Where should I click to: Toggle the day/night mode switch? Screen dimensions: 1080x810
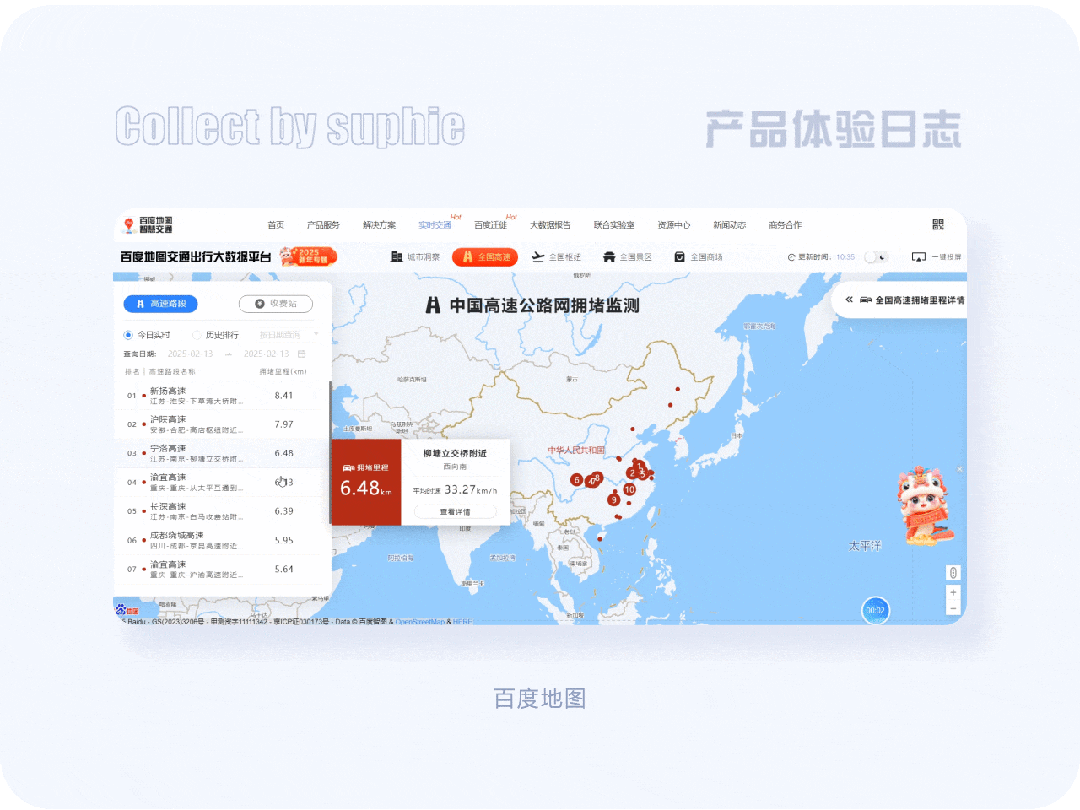(x=878, y=256)
